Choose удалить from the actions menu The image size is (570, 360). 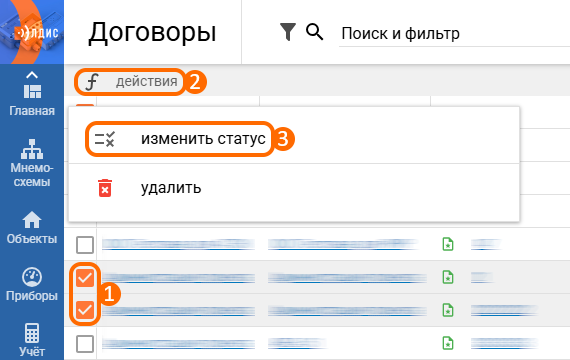[x=294, y=188]
